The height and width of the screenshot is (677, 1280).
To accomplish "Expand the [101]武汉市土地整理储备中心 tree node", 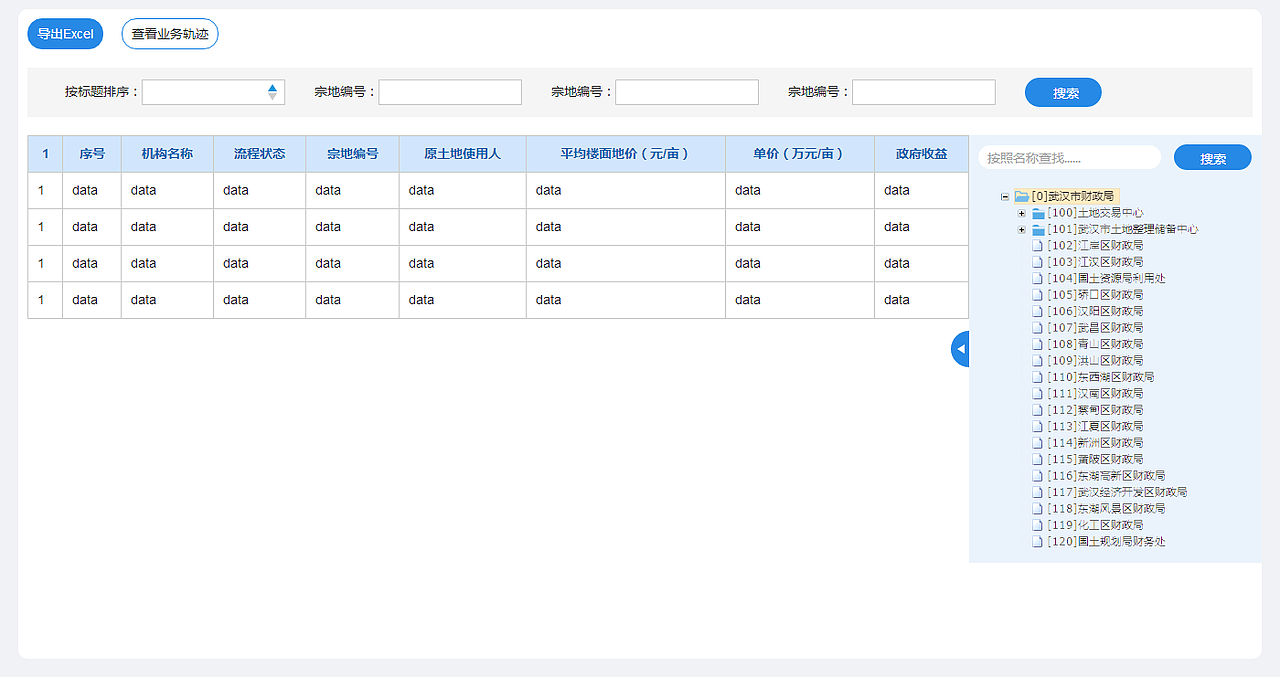I will (x=1022, y=229).
